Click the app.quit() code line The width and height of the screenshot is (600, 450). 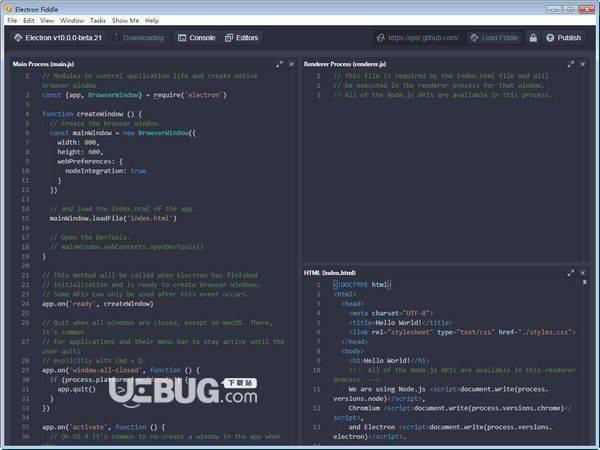coord(77,389)
